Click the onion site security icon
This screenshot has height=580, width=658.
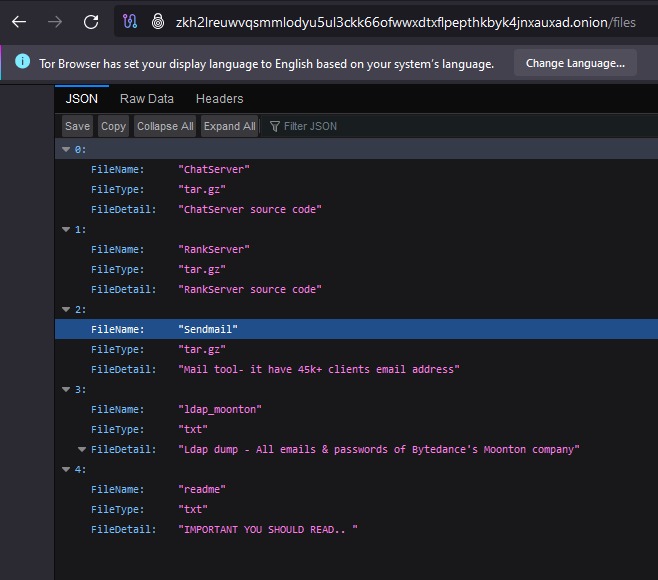click(x=158, y=21)
